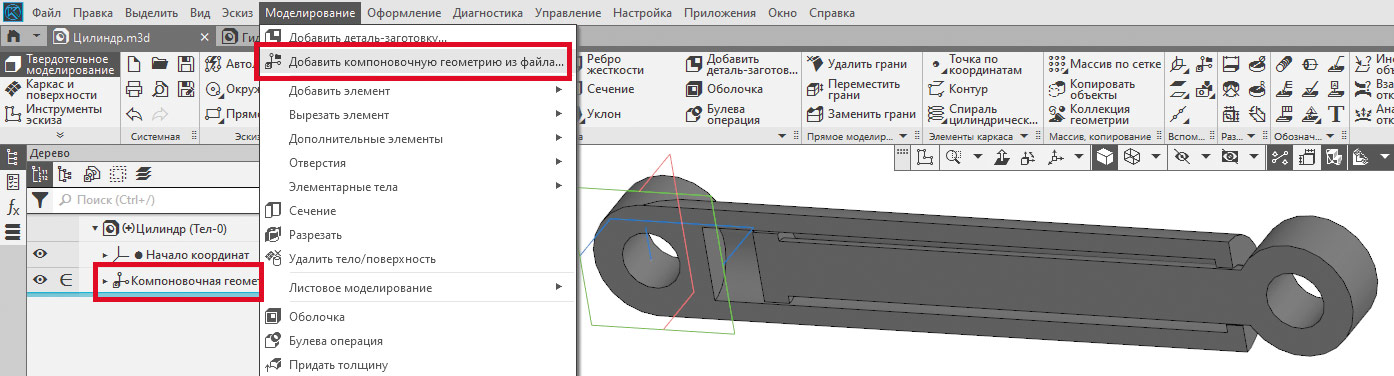Expand the Начало координат tree node
1394x376 pixels.
pos(106,255)
